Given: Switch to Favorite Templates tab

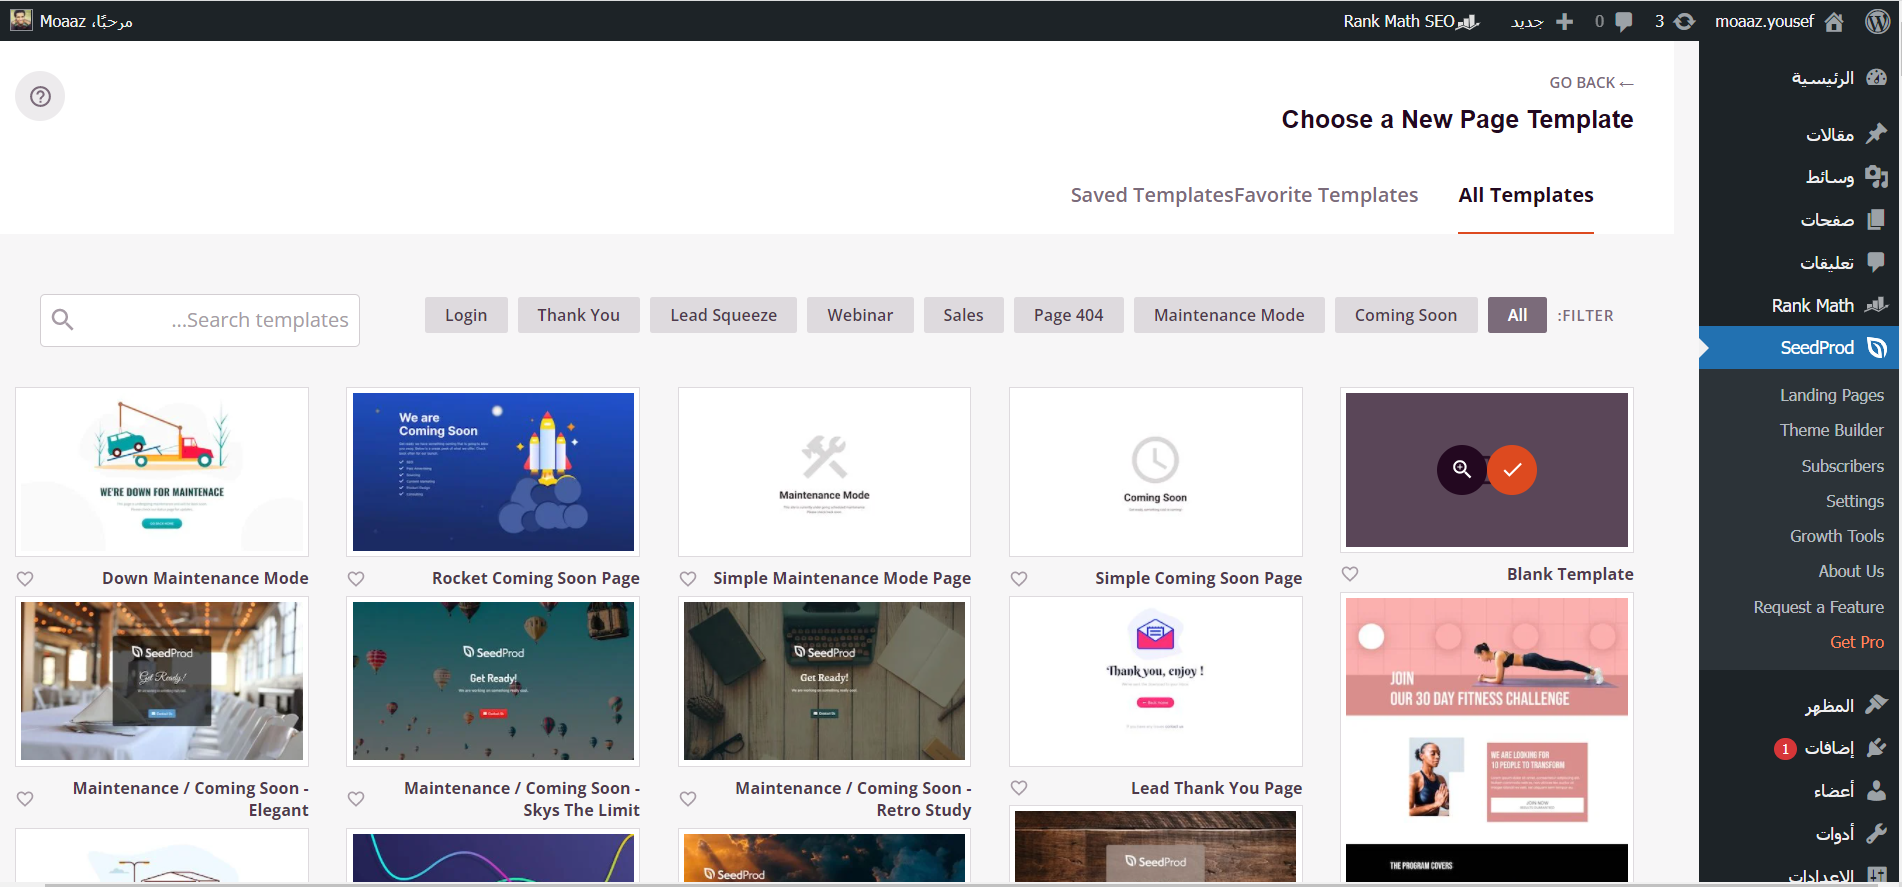Looking at the screenshot, I should click(x=1326, y=195).
